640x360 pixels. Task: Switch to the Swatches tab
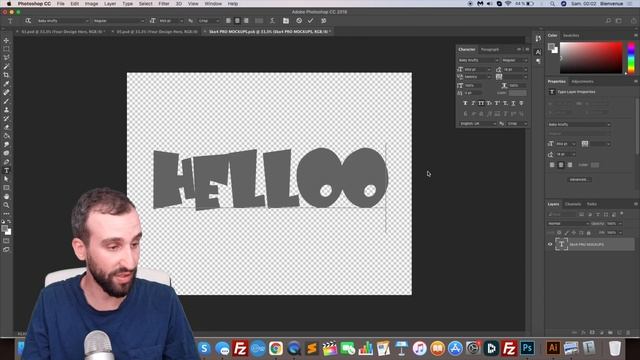[x=571, y=36]
